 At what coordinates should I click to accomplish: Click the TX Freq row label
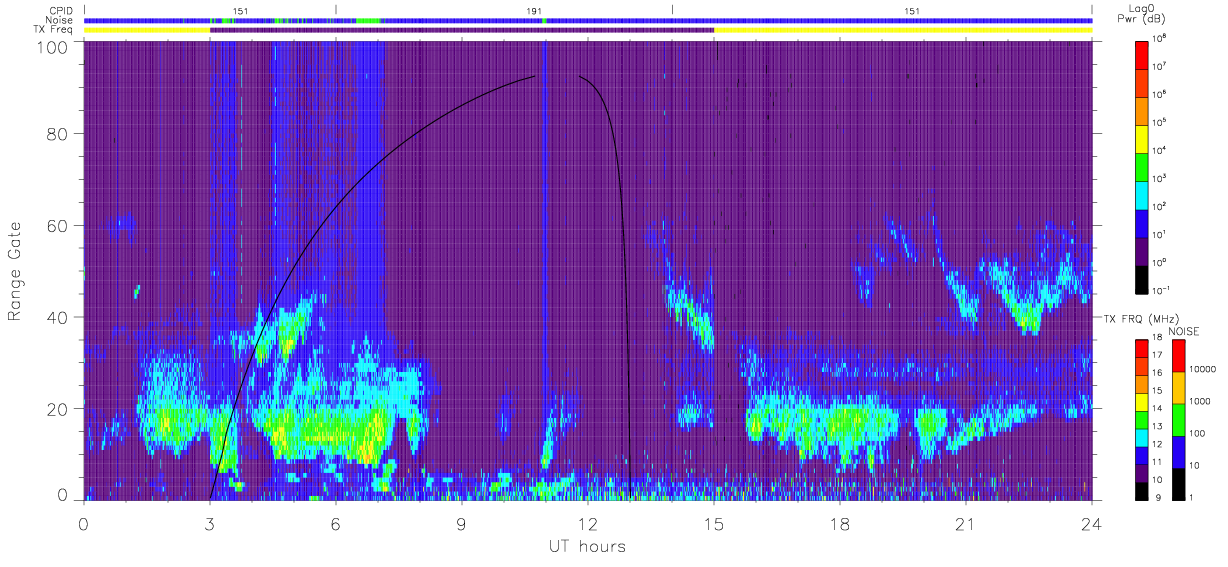(55, 30)
